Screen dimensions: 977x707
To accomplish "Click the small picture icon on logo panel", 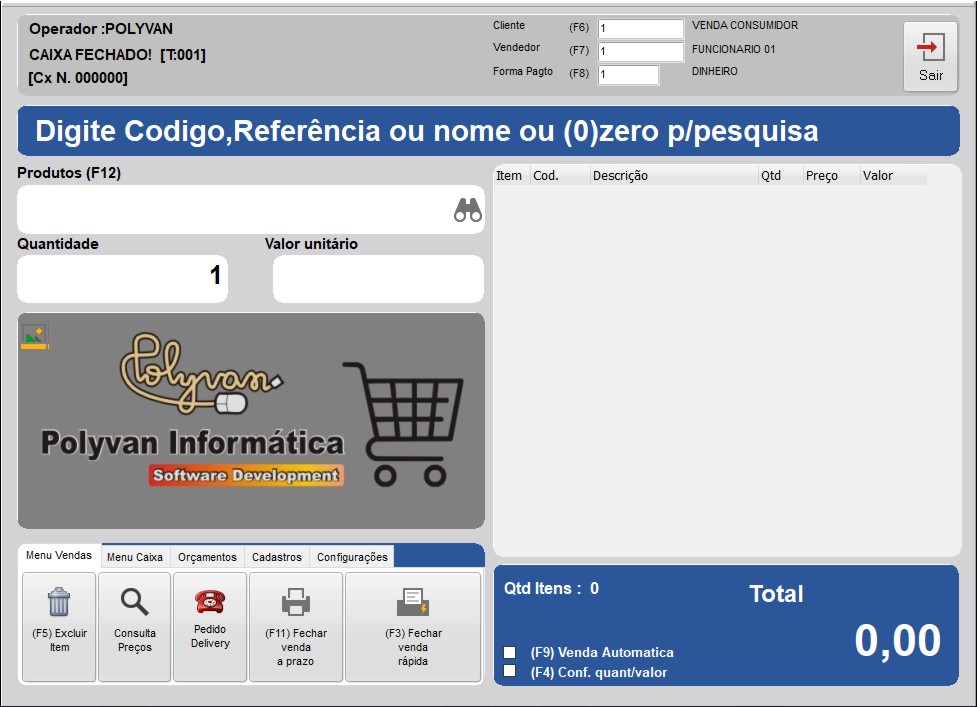I will (34, 336).
